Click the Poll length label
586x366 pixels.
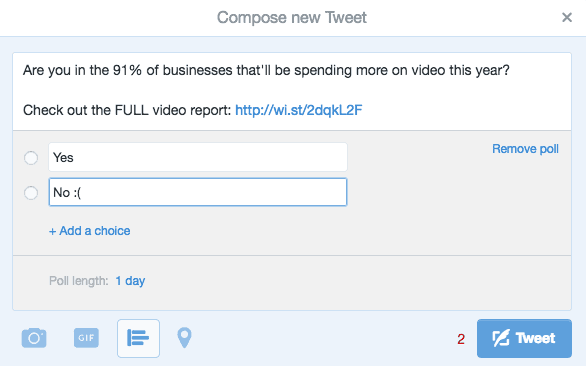tap(78, 281)
